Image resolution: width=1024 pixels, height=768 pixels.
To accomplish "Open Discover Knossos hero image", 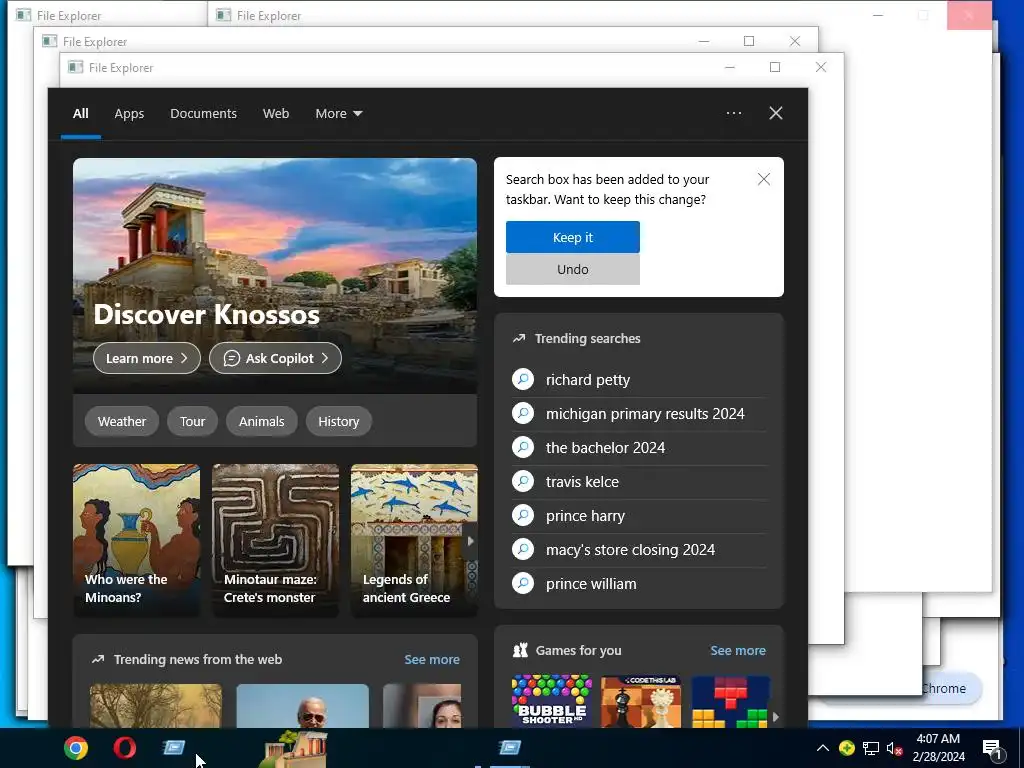I will click(x=275, y=276).
